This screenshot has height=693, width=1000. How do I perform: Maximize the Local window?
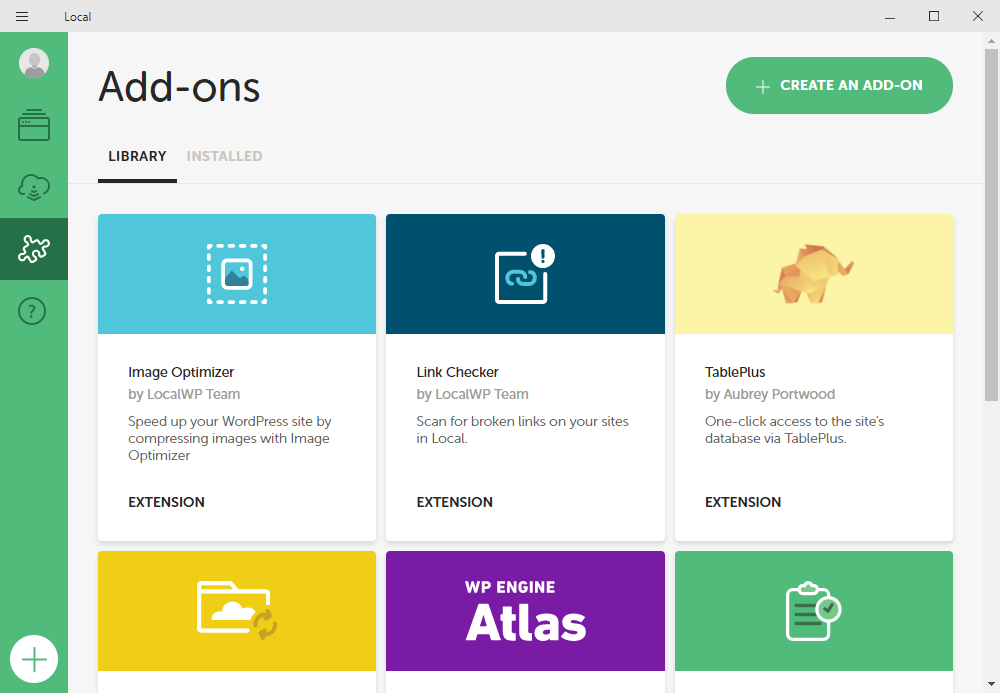pyautogui.click(x=934, y=16)
